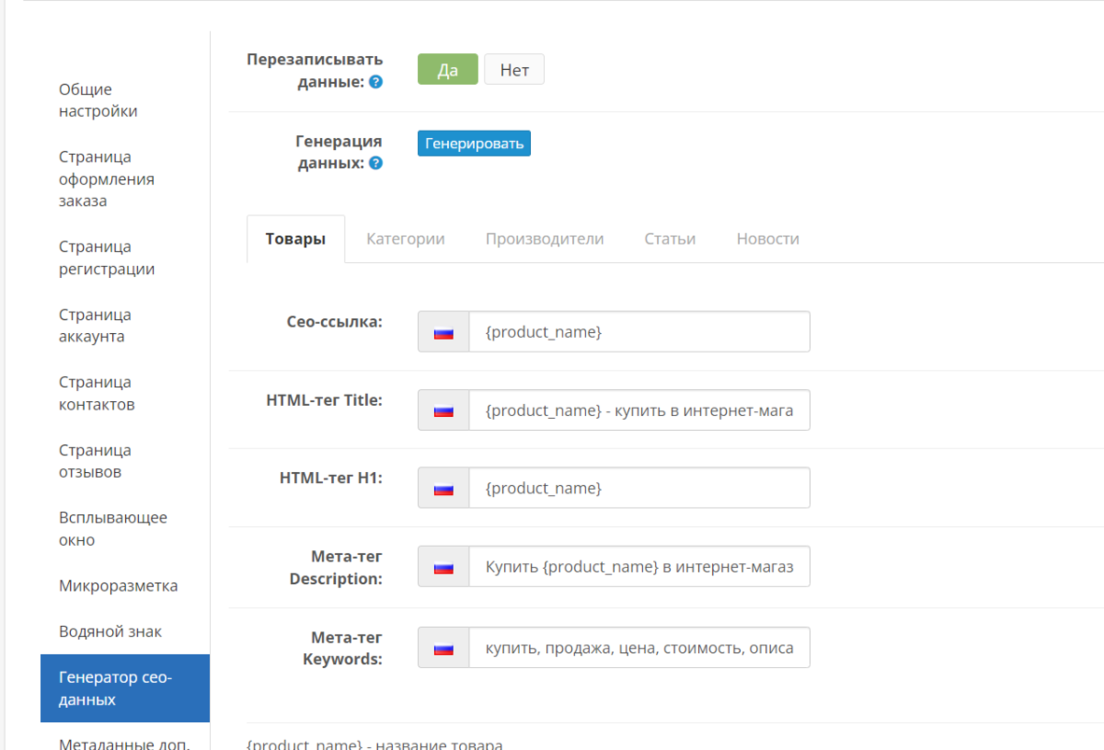Switch to the Категории tab
This screenshot has height=750, width=1104.
pyautogui.click(x=405, y=239)
